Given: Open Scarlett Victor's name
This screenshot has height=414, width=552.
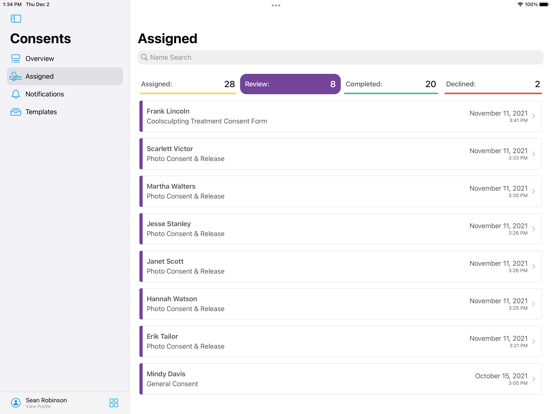Looking at the screenshot, I should (x=170, y=149).
